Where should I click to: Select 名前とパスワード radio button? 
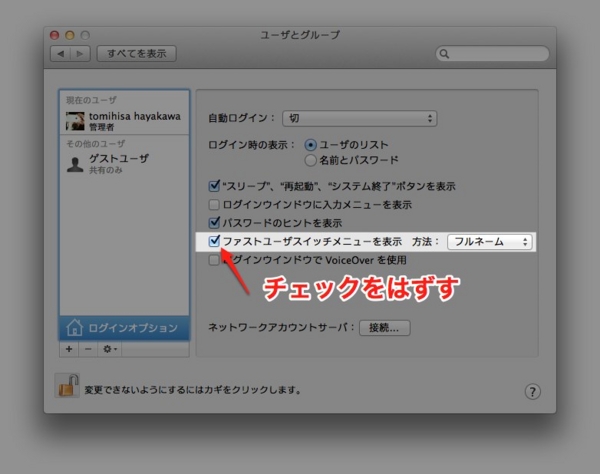tap(310, 160)
